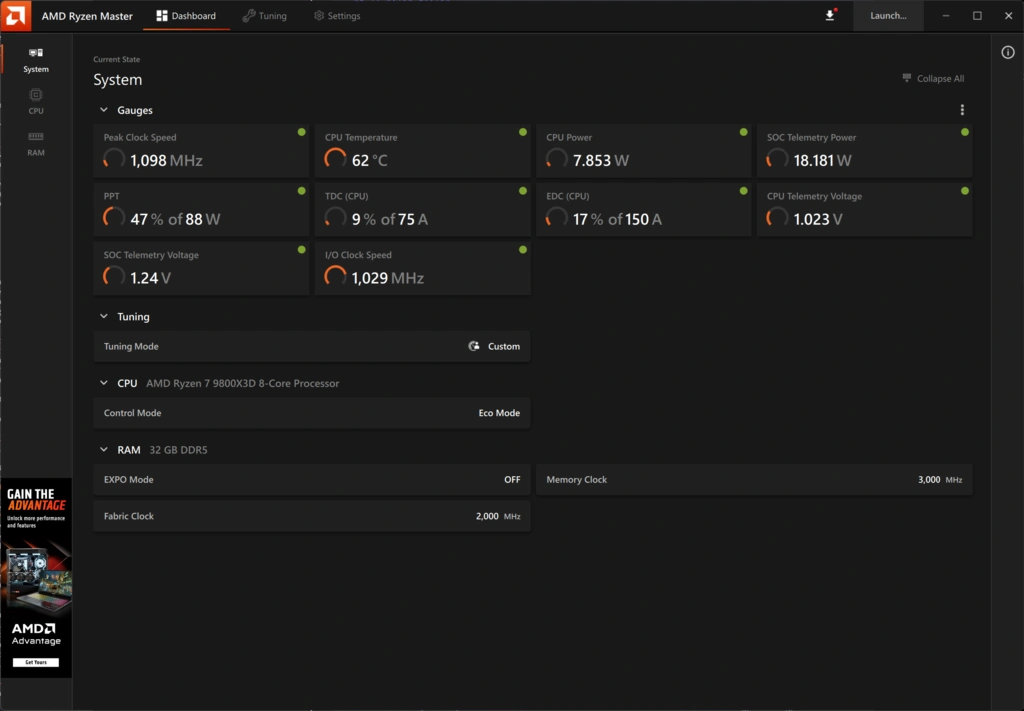
Task: Click the Eco Mode value text
Action: coord(499,413)
